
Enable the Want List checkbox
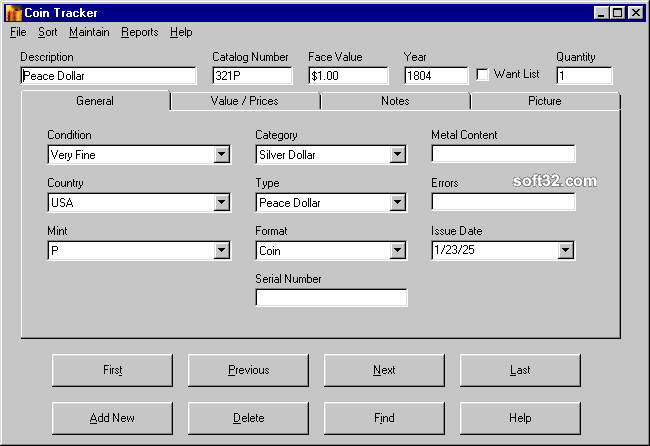tap(482, 75)
